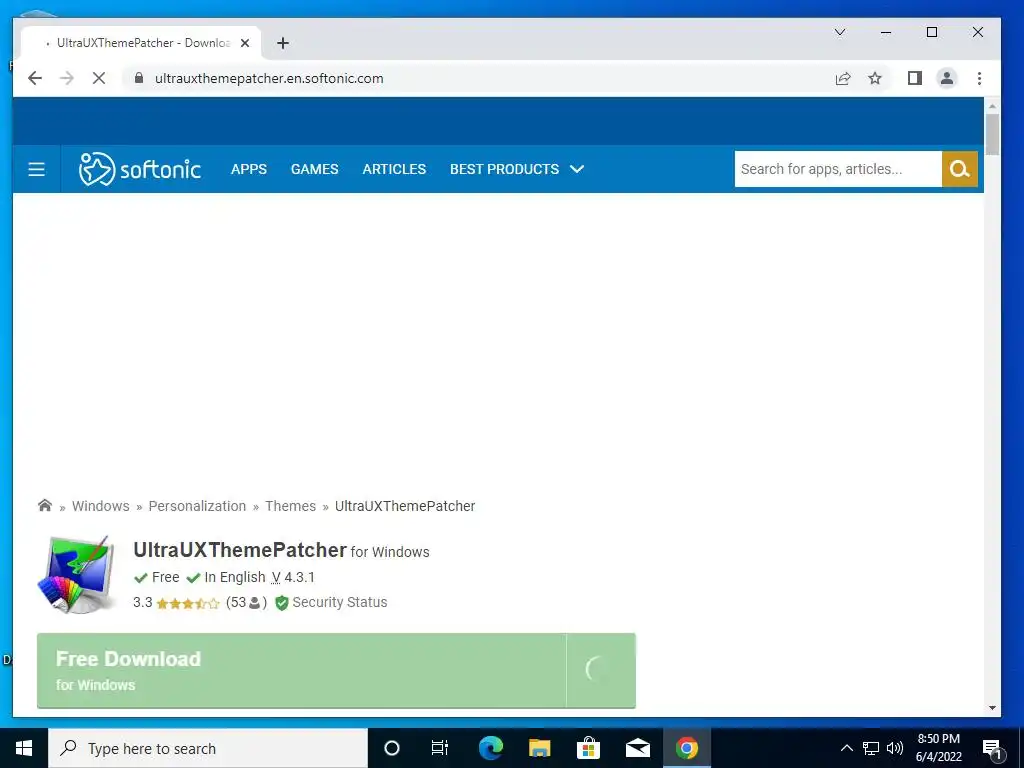1024x768 pixels.
Task: Open the Windows Start menu
Action: (24, 748)
